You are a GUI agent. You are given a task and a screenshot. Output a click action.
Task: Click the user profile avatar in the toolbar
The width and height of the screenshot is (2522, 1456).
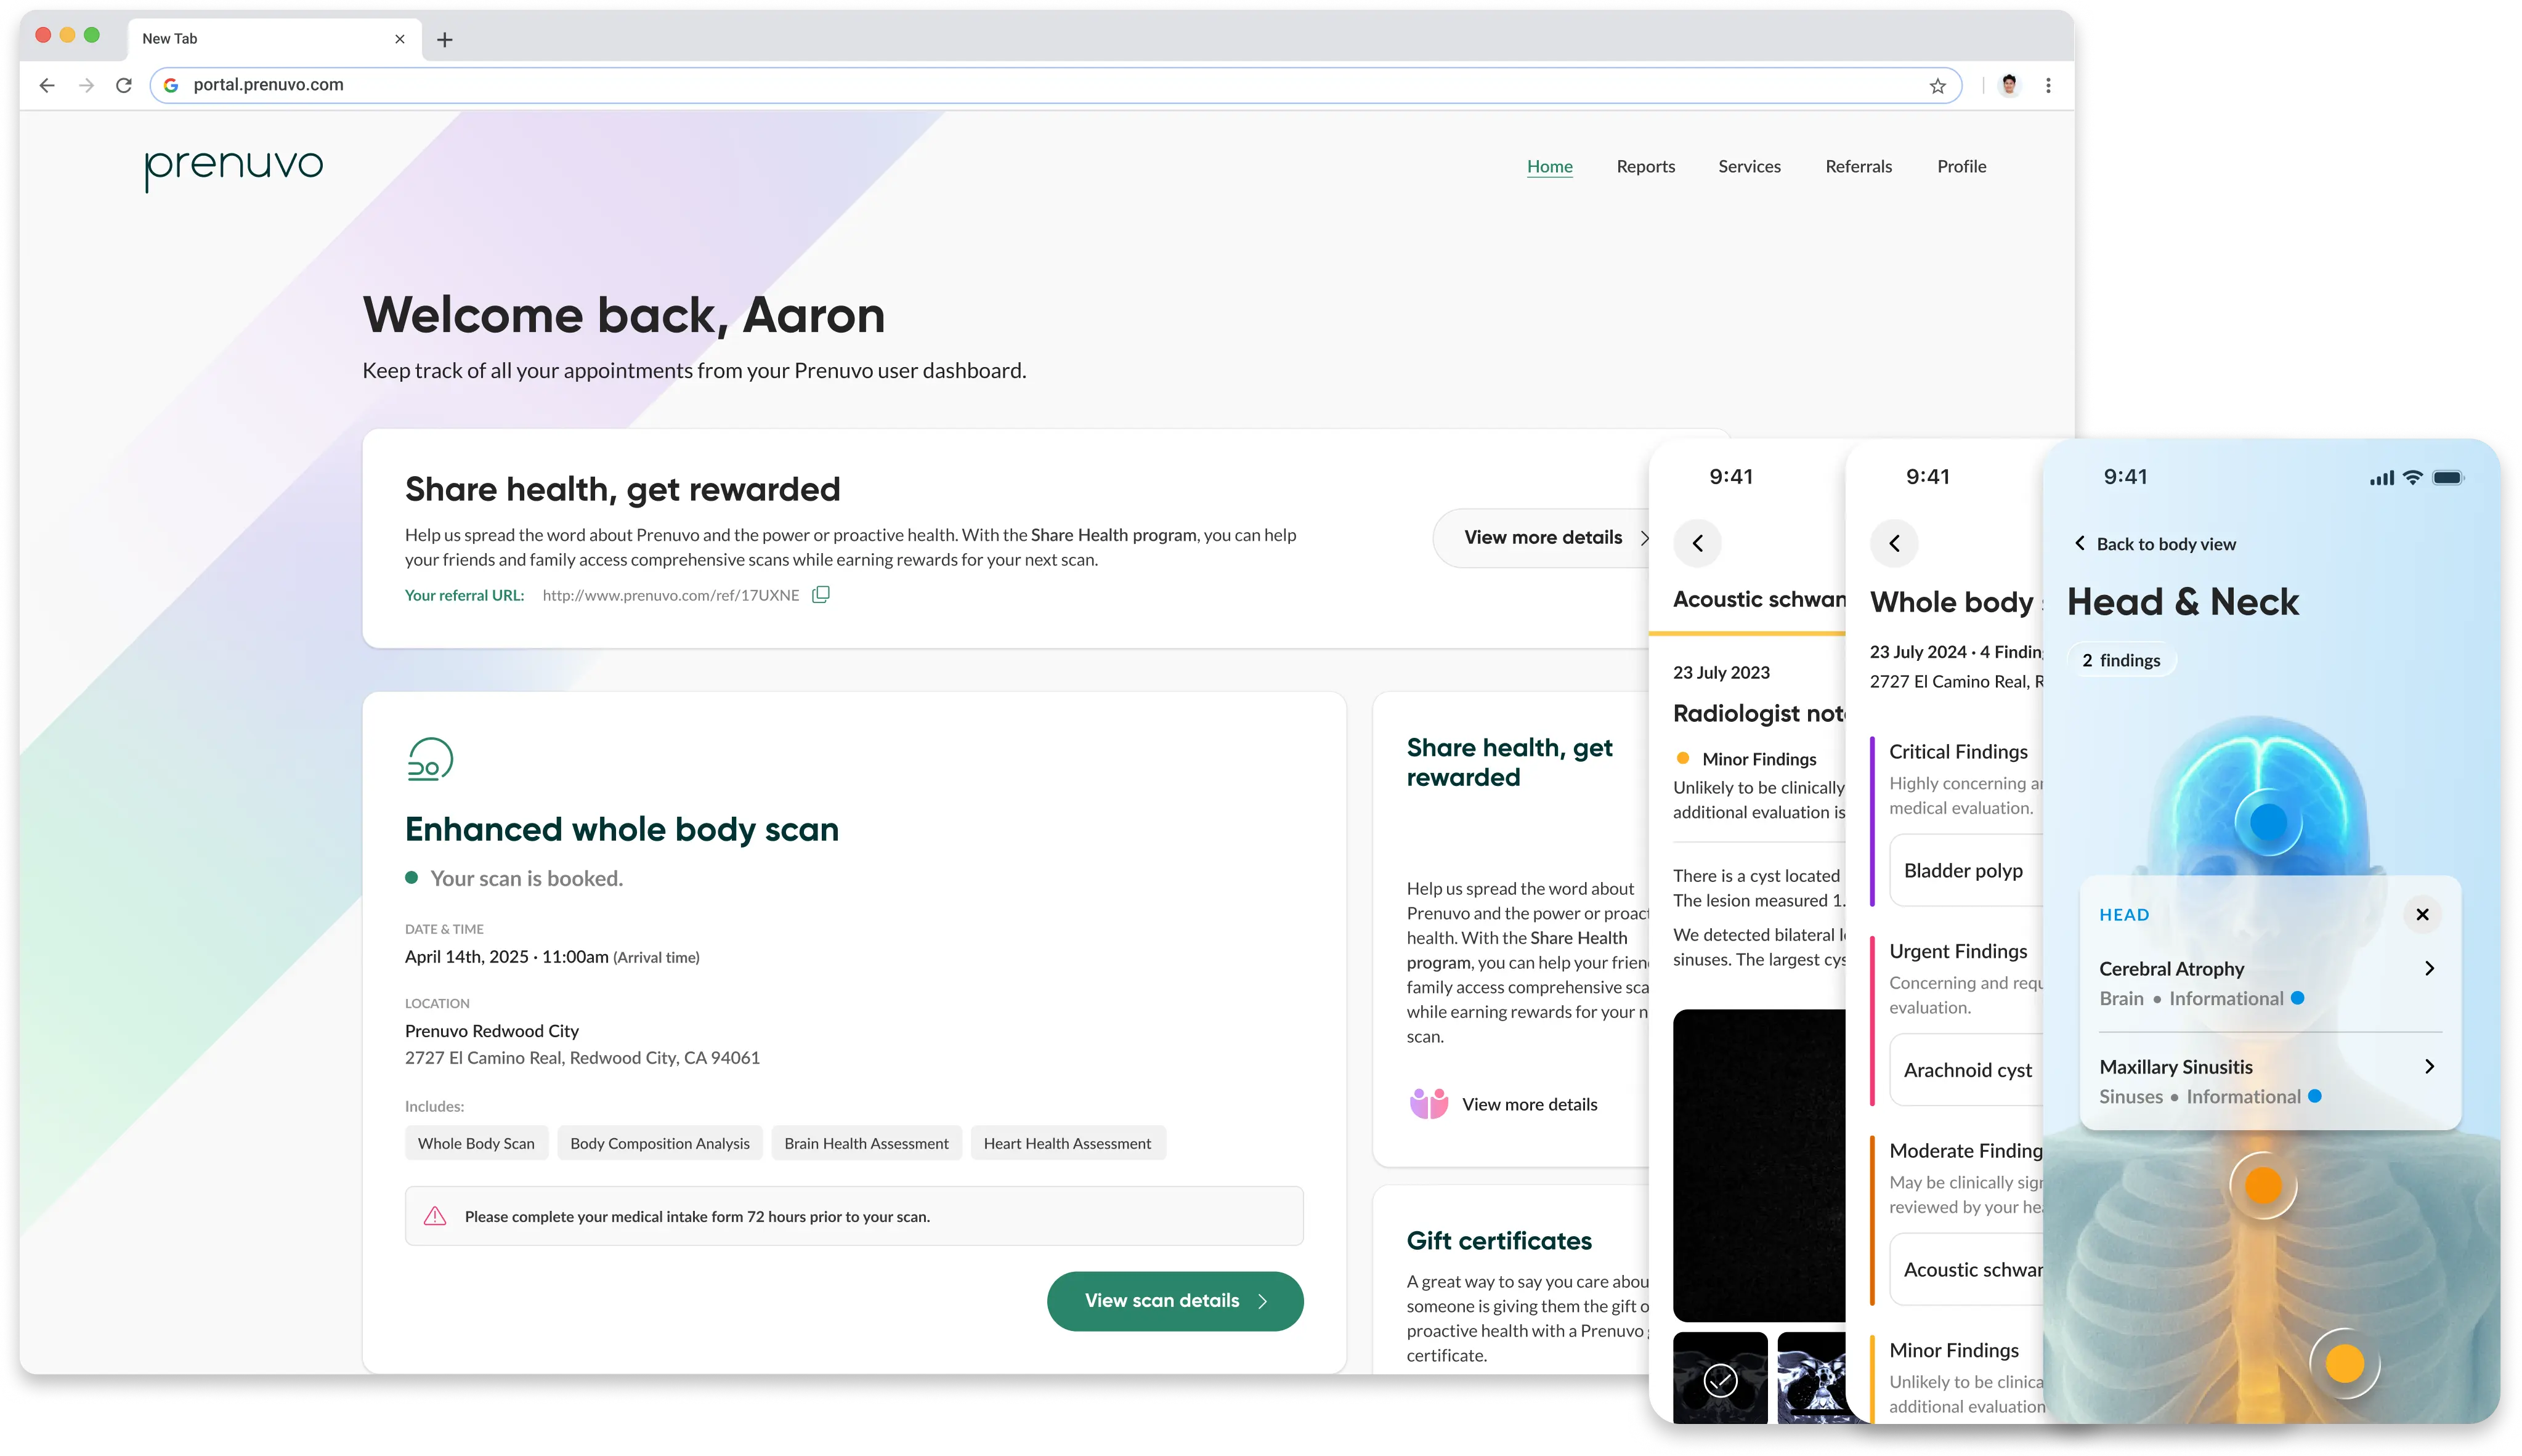[2008, 86]
